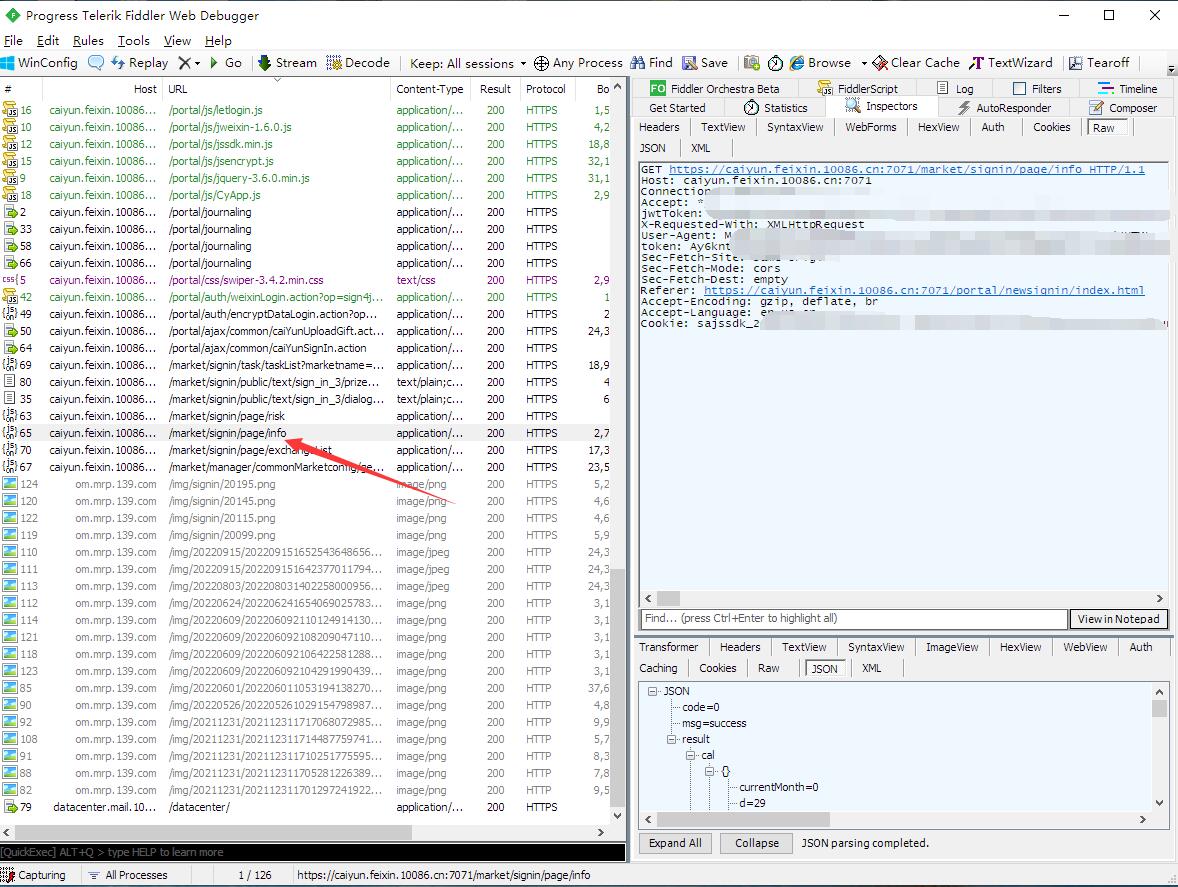Image resolution: width=1178 pixels, height=887 pixels.
Task: Select request WebForms inspector tab
Action: point(871,128)
